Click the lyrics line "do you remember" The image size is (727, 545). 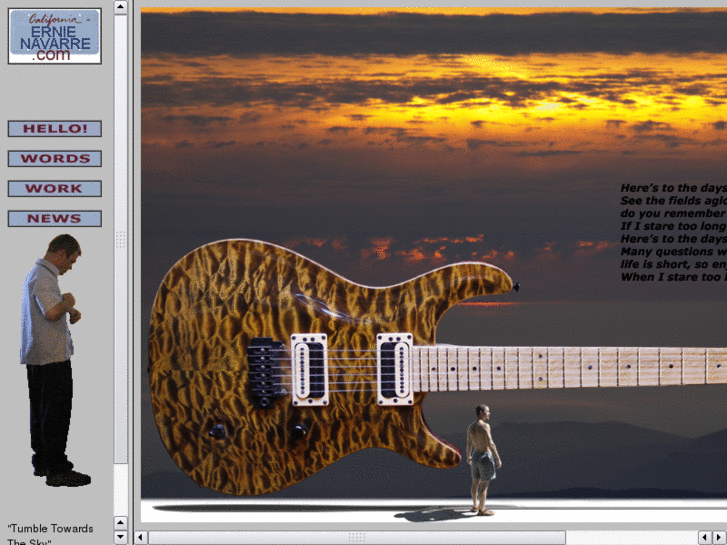[673, 213]
